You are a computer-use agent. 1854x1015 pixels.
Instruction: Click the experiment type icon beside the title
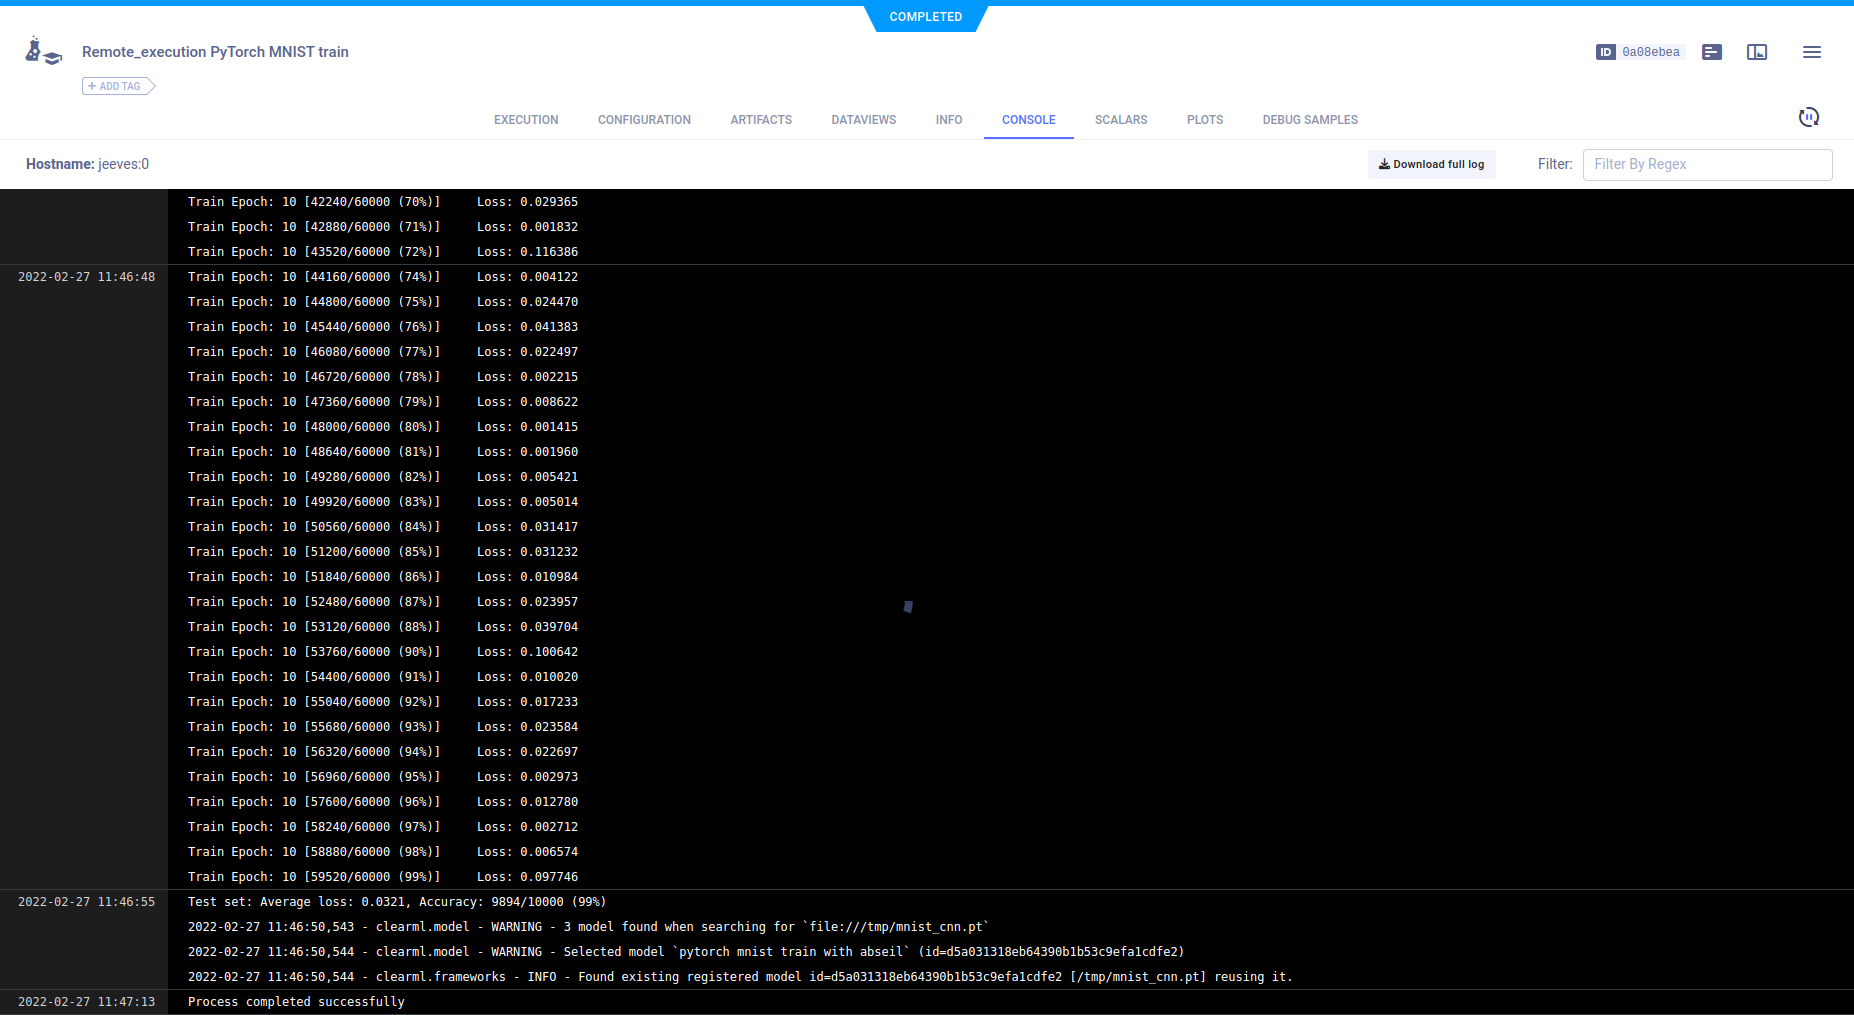pos(43,51)
